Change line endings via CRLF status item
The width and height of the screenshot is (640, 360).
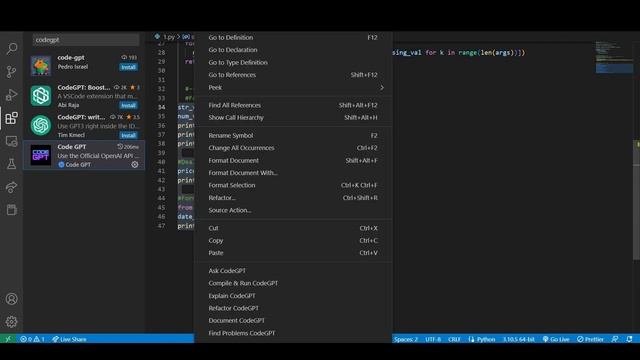pyautogui.click(x=454, y=339)
